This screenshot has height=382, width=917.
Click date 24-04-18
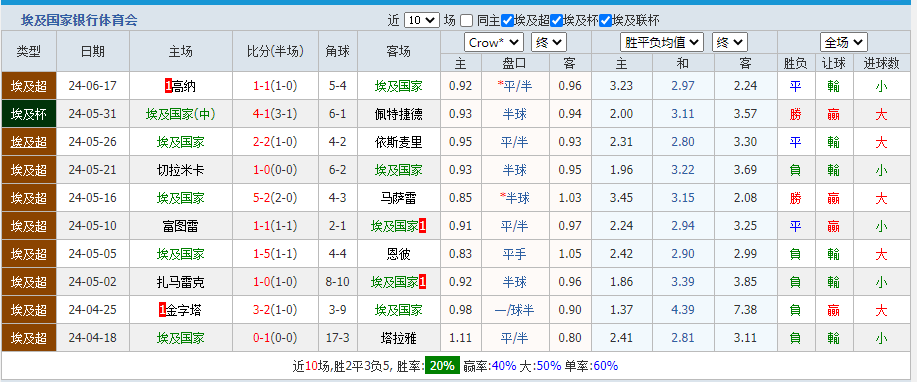tap(92, 338)
